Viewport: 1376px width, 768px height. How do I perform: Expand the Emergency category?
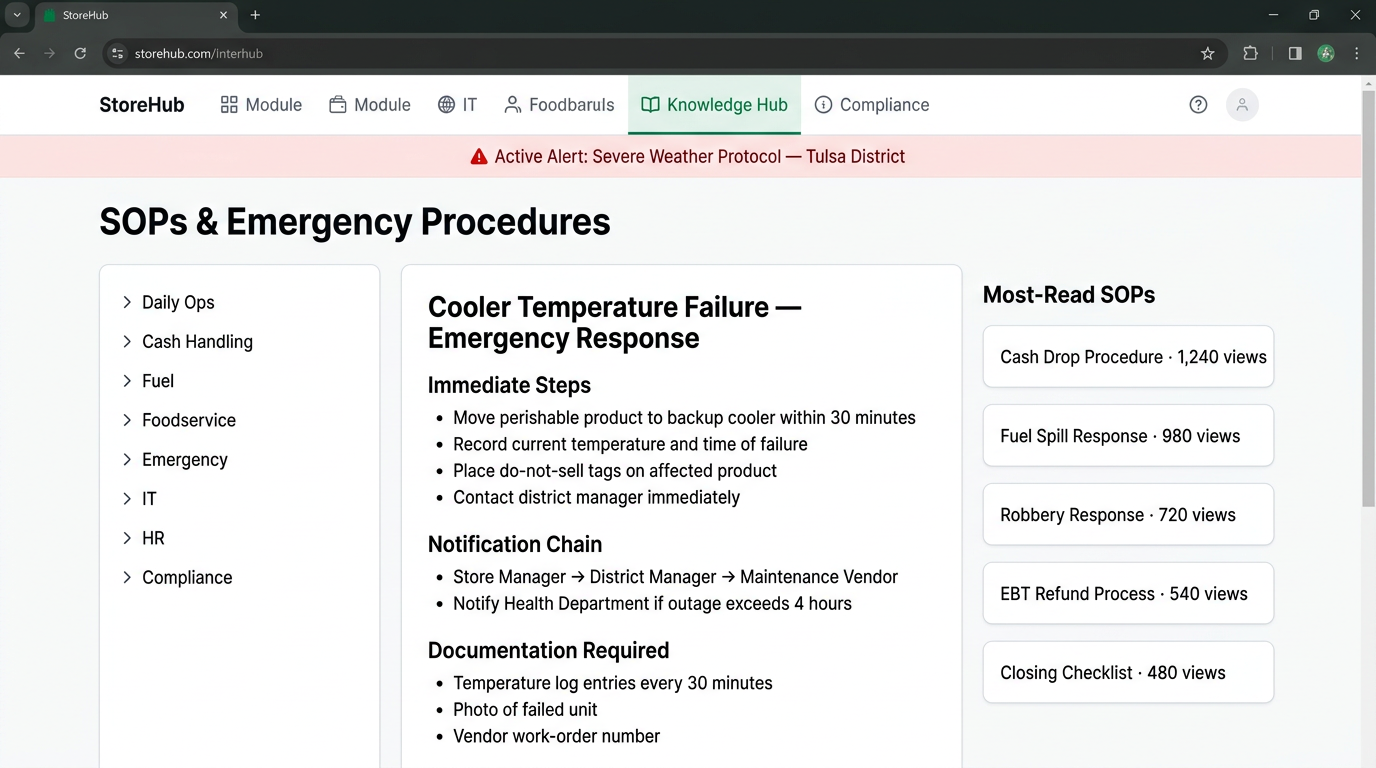pyautogui.click(x=175, y=460)
